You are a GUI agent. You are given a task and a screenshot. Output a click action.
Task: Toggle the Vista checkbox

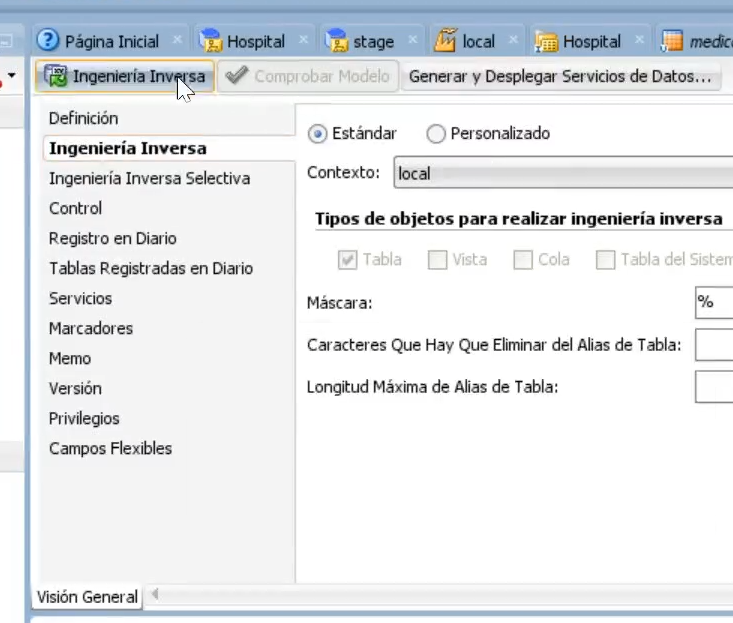click(x=438, y=260)
